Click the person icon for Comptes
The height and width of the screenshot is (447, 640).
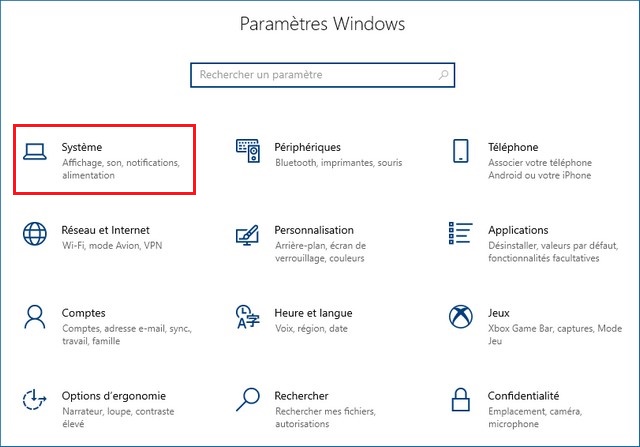(35, 317)
